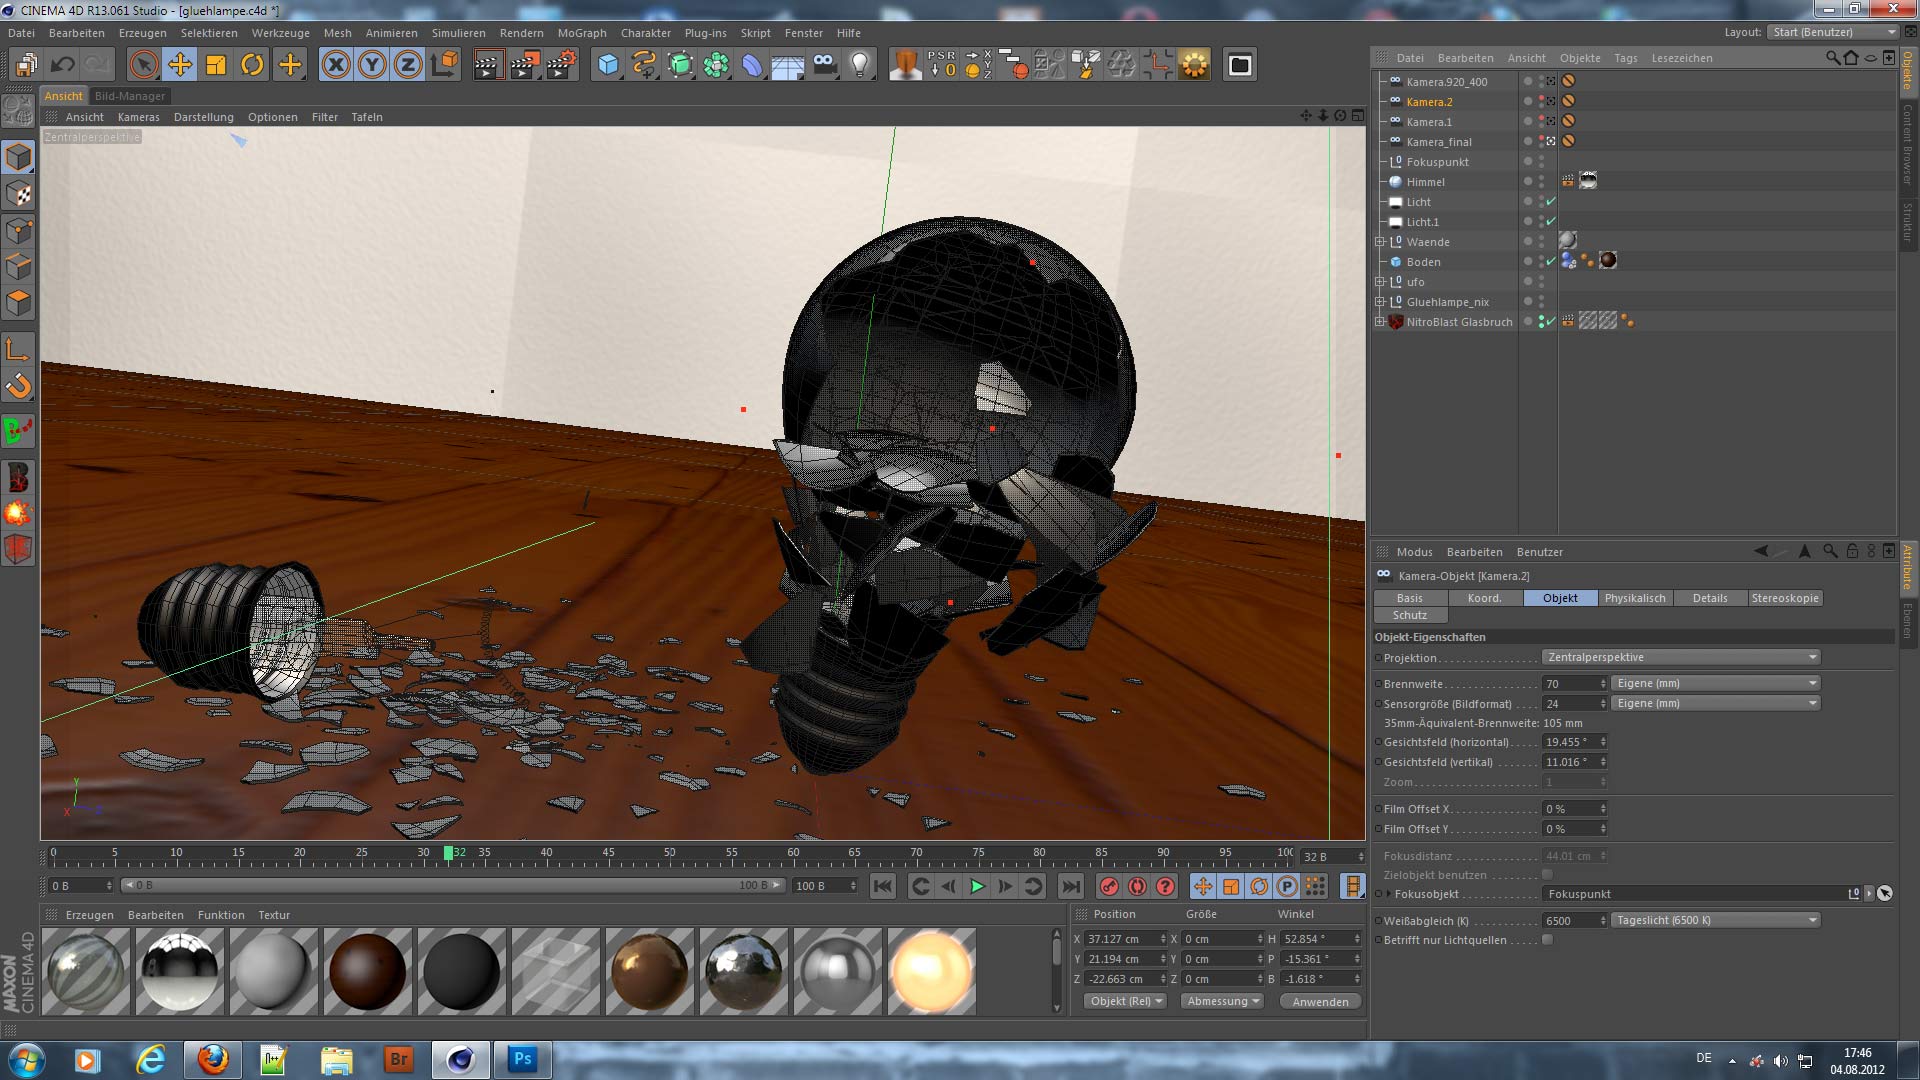
Task: Open the MoGraph menu
Action: tap(581, 33)
